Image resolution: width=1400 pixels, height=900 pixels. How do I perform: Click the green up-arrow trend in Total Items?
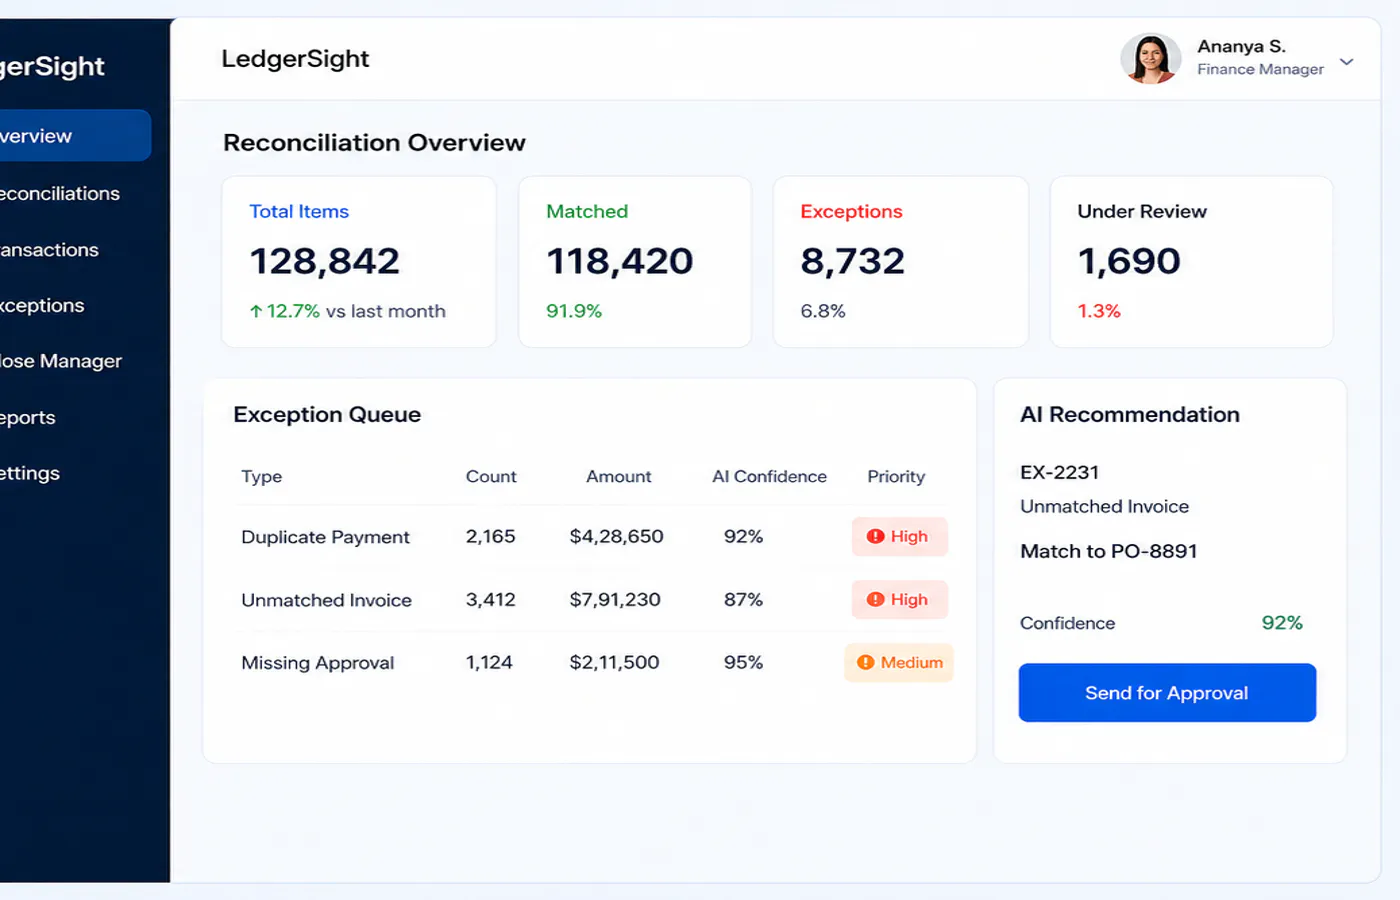pos(256,311)
